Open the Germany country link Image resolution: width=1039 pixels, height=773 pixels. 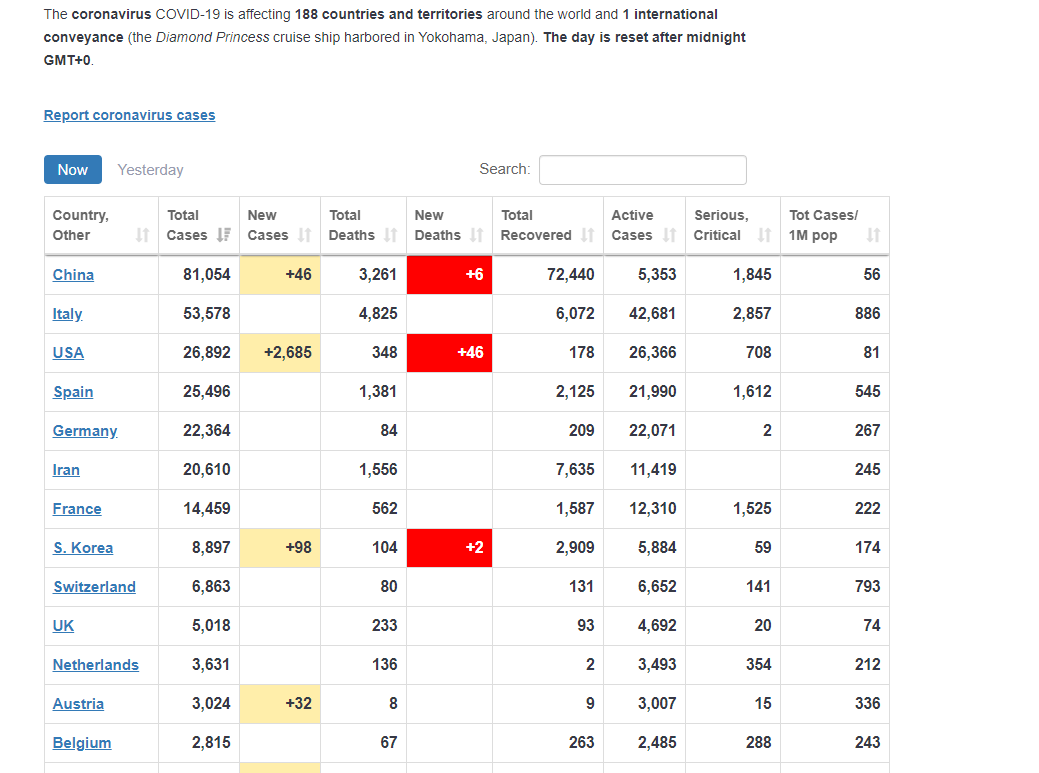85,431
